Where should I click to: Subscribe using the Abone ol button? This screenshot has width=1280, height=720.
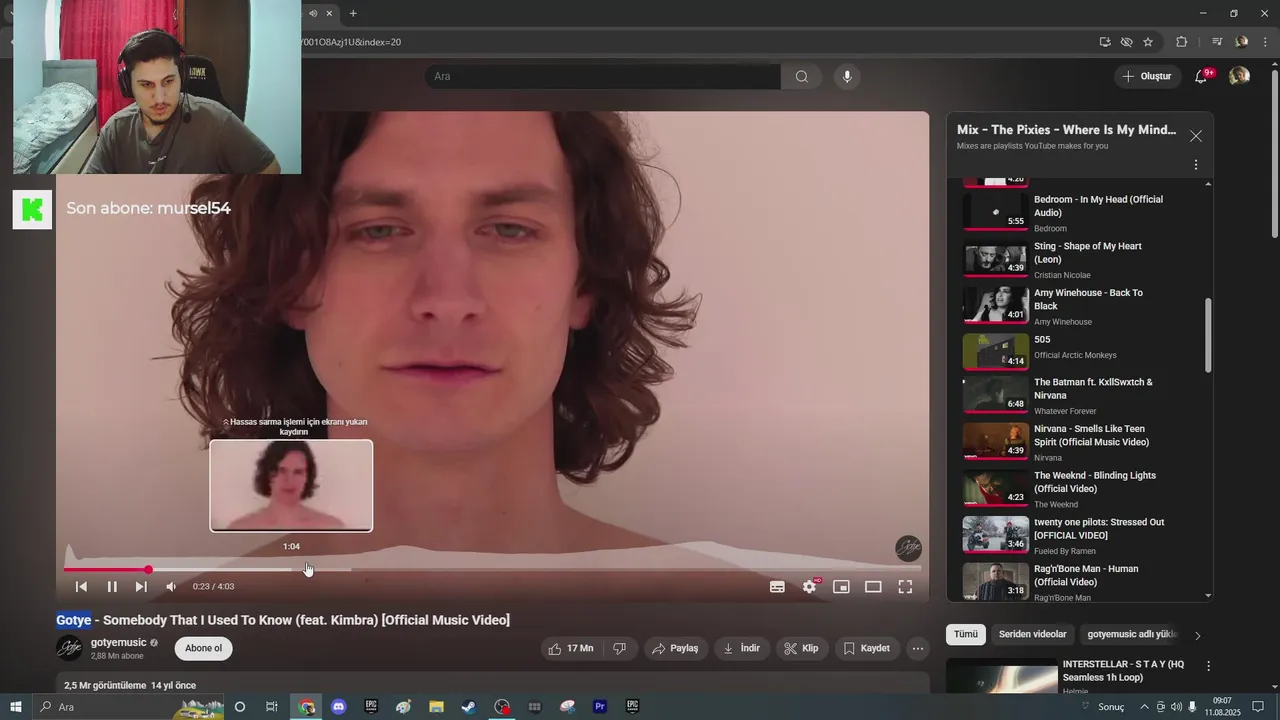click(x=203, y=648)
